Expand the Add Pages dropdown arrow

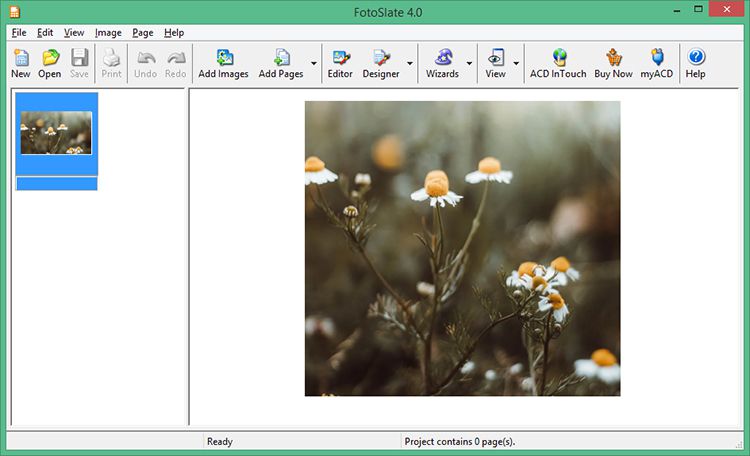tap(314, 63)
